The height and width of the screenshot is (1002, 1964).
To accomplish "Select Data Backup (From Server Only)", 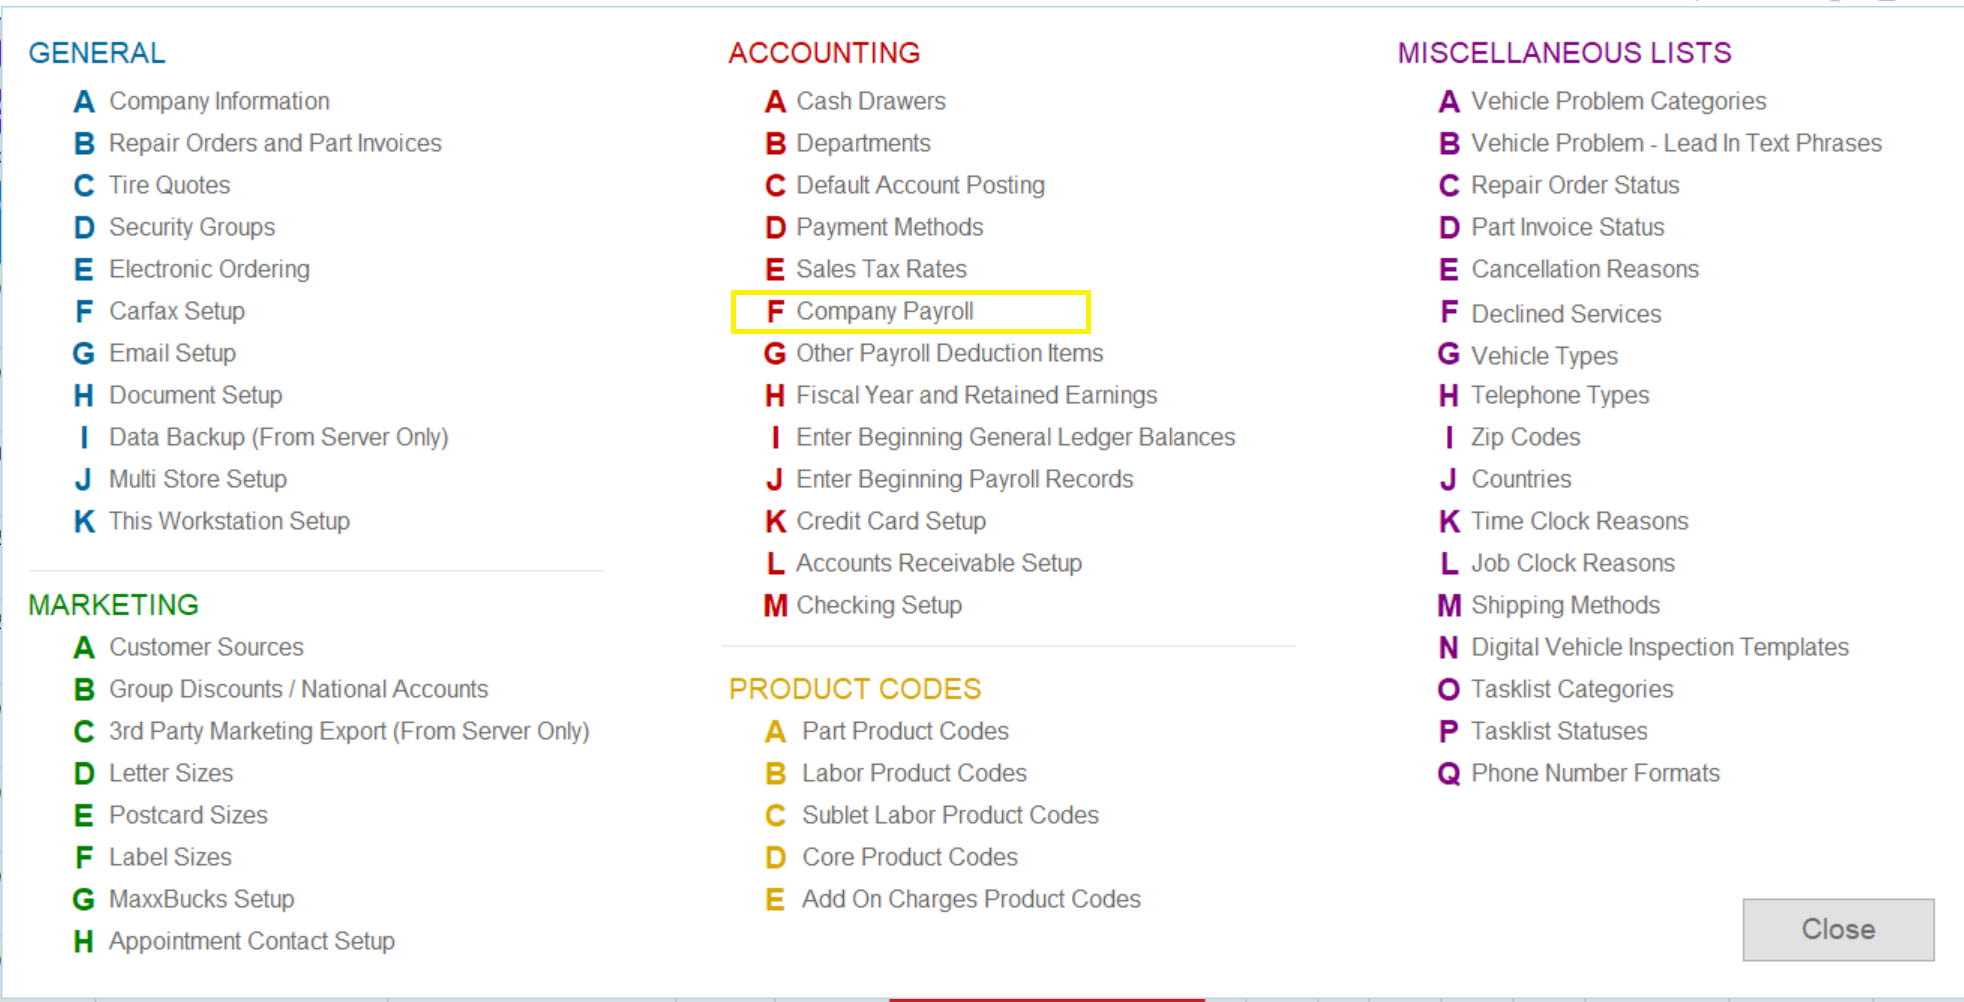I will click(279, 437).
